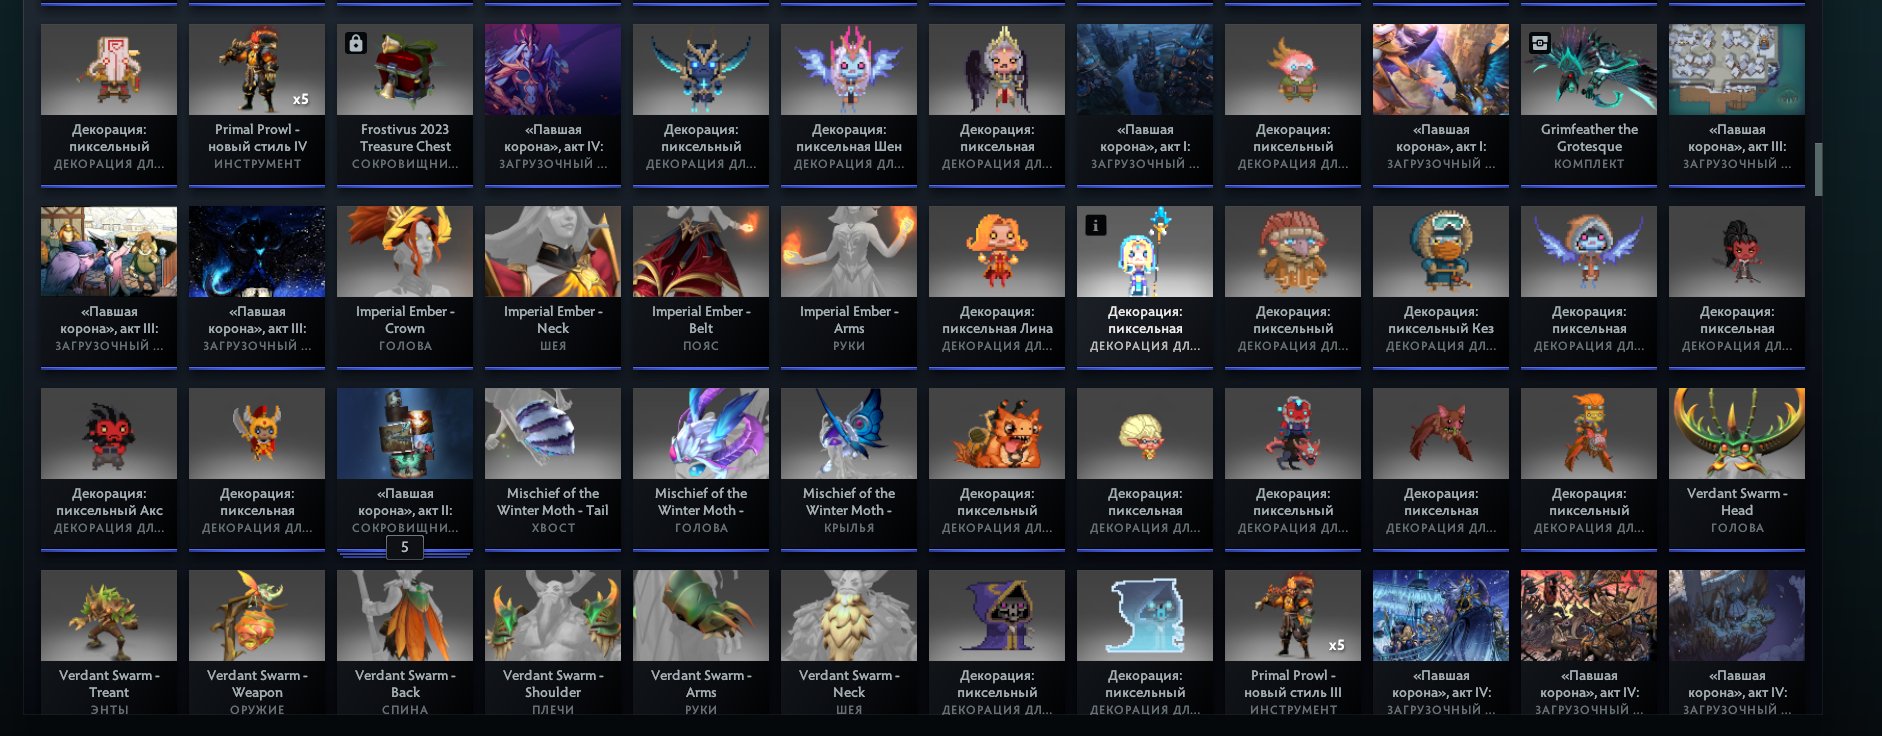Select the Imperial Ember - Neck item
The width and height of the screenshot is (1882, 736).
click(553, 287)
